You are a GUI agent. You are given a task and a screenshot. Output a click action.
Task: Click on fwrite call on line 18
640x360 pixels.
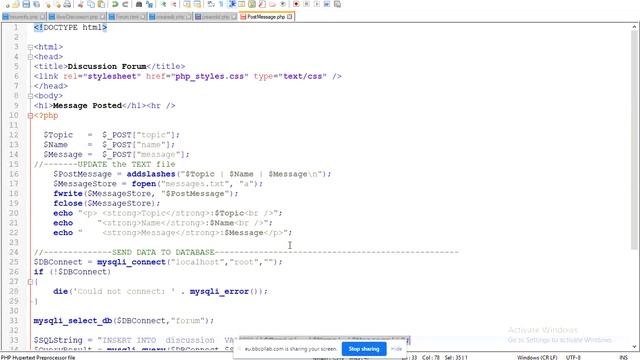[68, 193]
